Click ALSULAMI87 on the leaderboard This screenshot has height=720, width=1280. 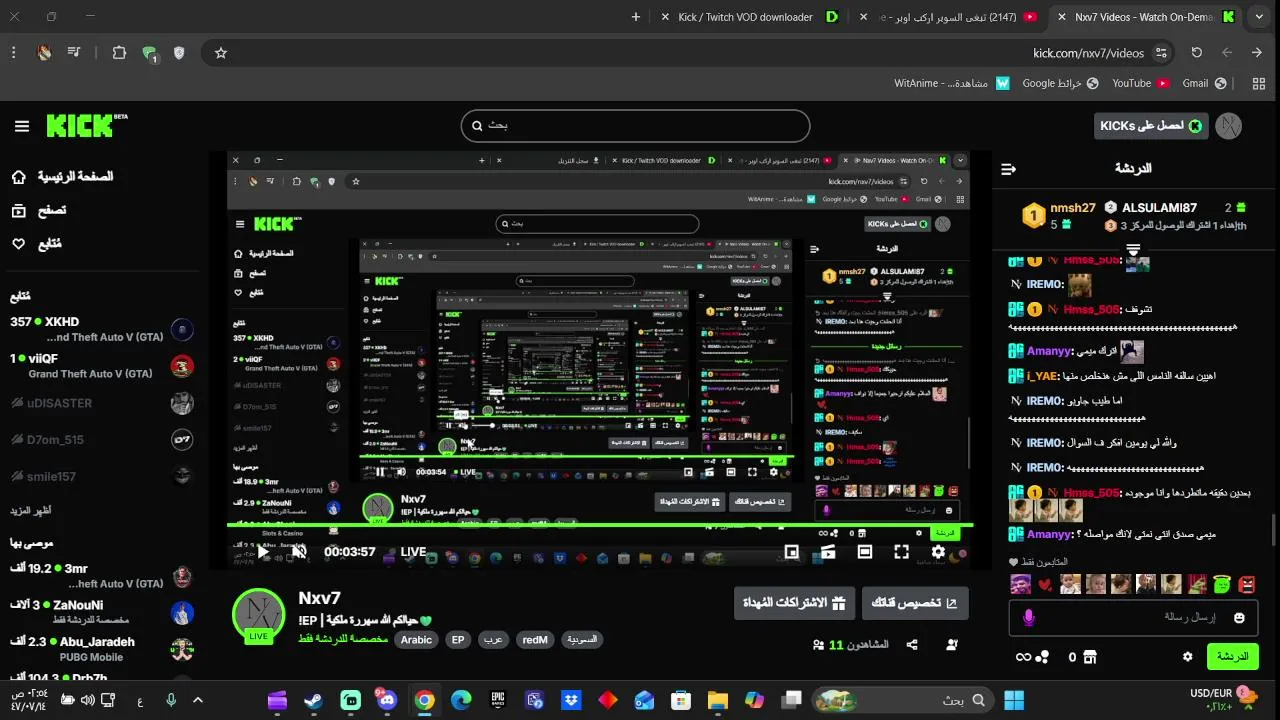coord(1159,207)
